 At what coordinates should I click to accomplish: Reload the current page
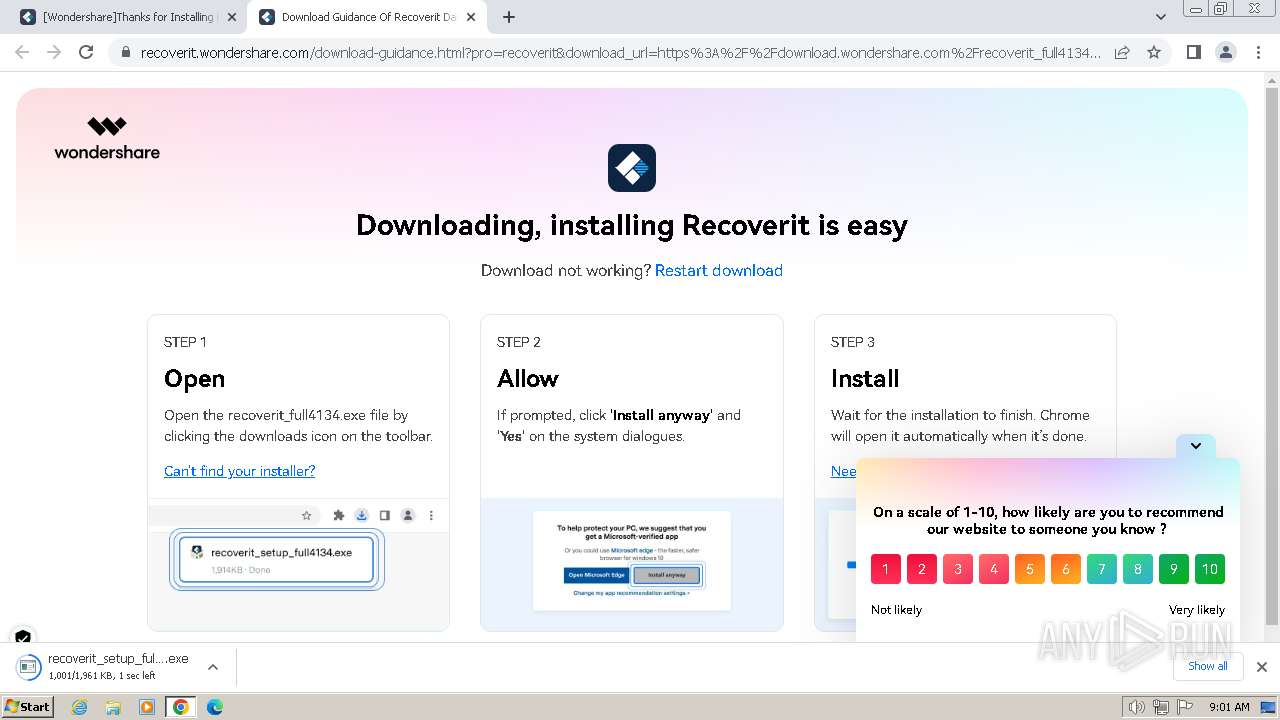[x=86, y=52]
